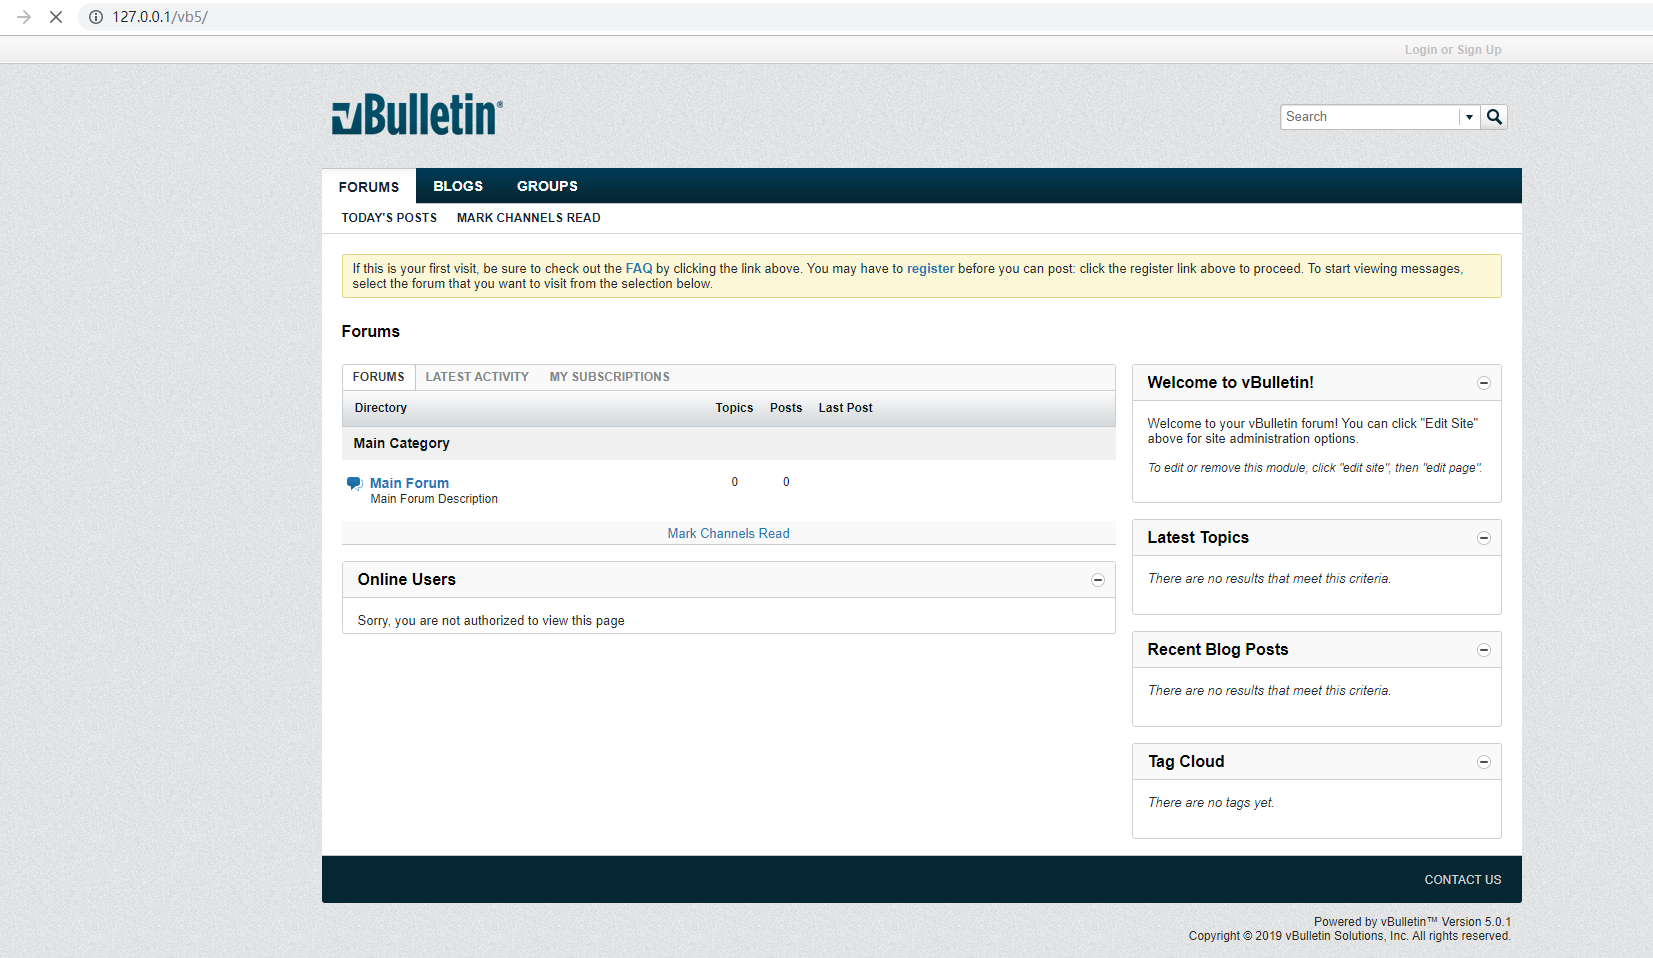Image resolution: width=1653 pixels, height=958 pixels.
Task: Click 'There are no tags yet.' text
Action: coord(1211,803)
